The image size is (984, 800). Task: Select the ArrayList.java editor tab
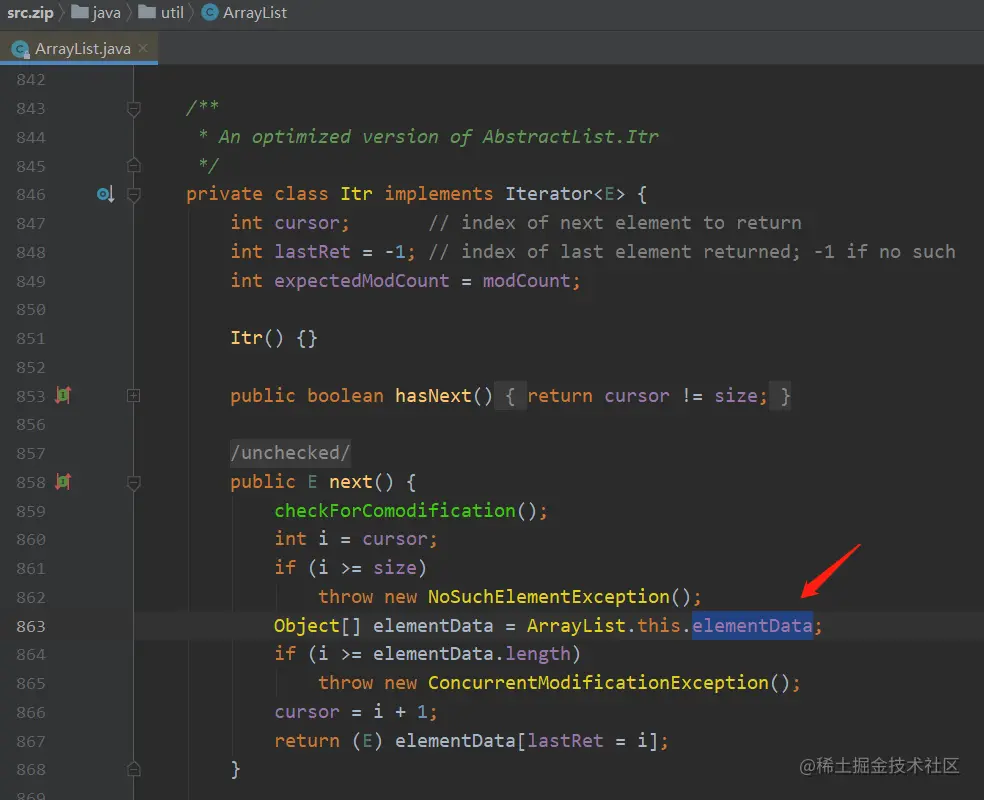[79, 48]
